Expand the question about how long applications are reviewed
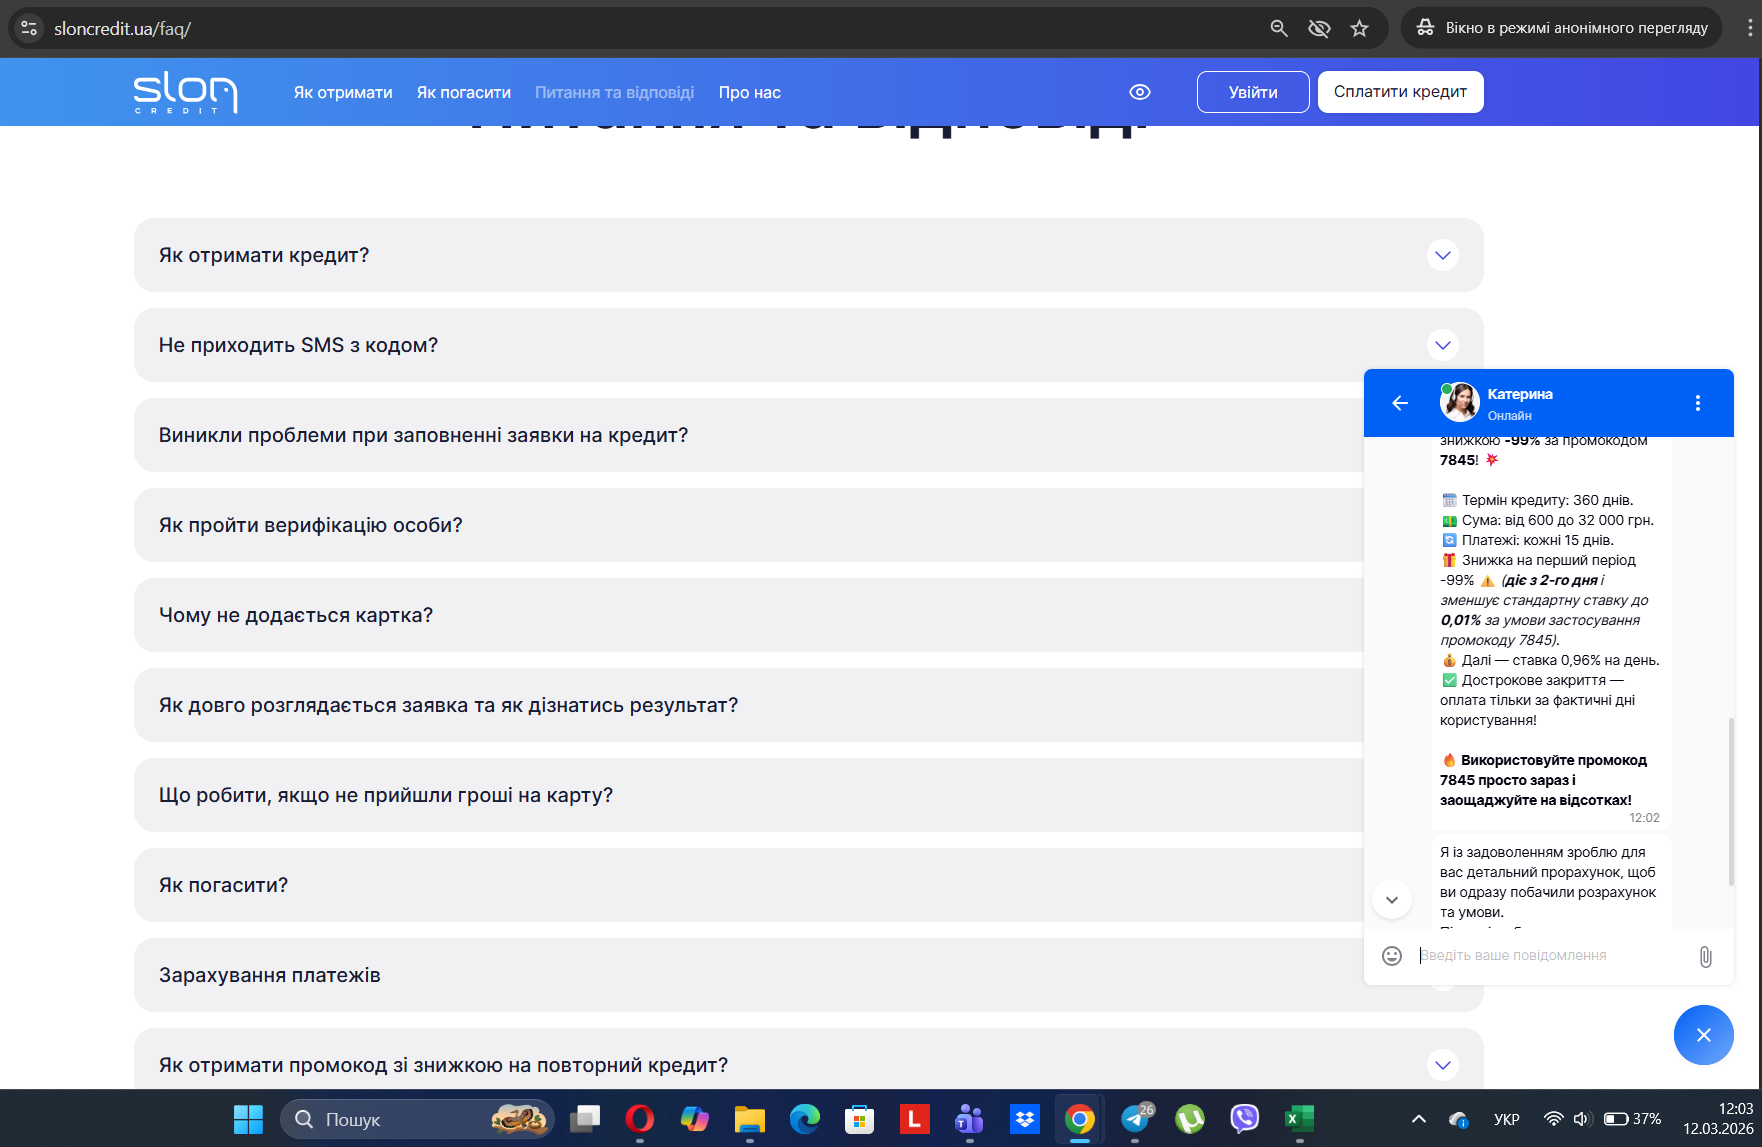The image size is (1762, 1147). (748, 705)
